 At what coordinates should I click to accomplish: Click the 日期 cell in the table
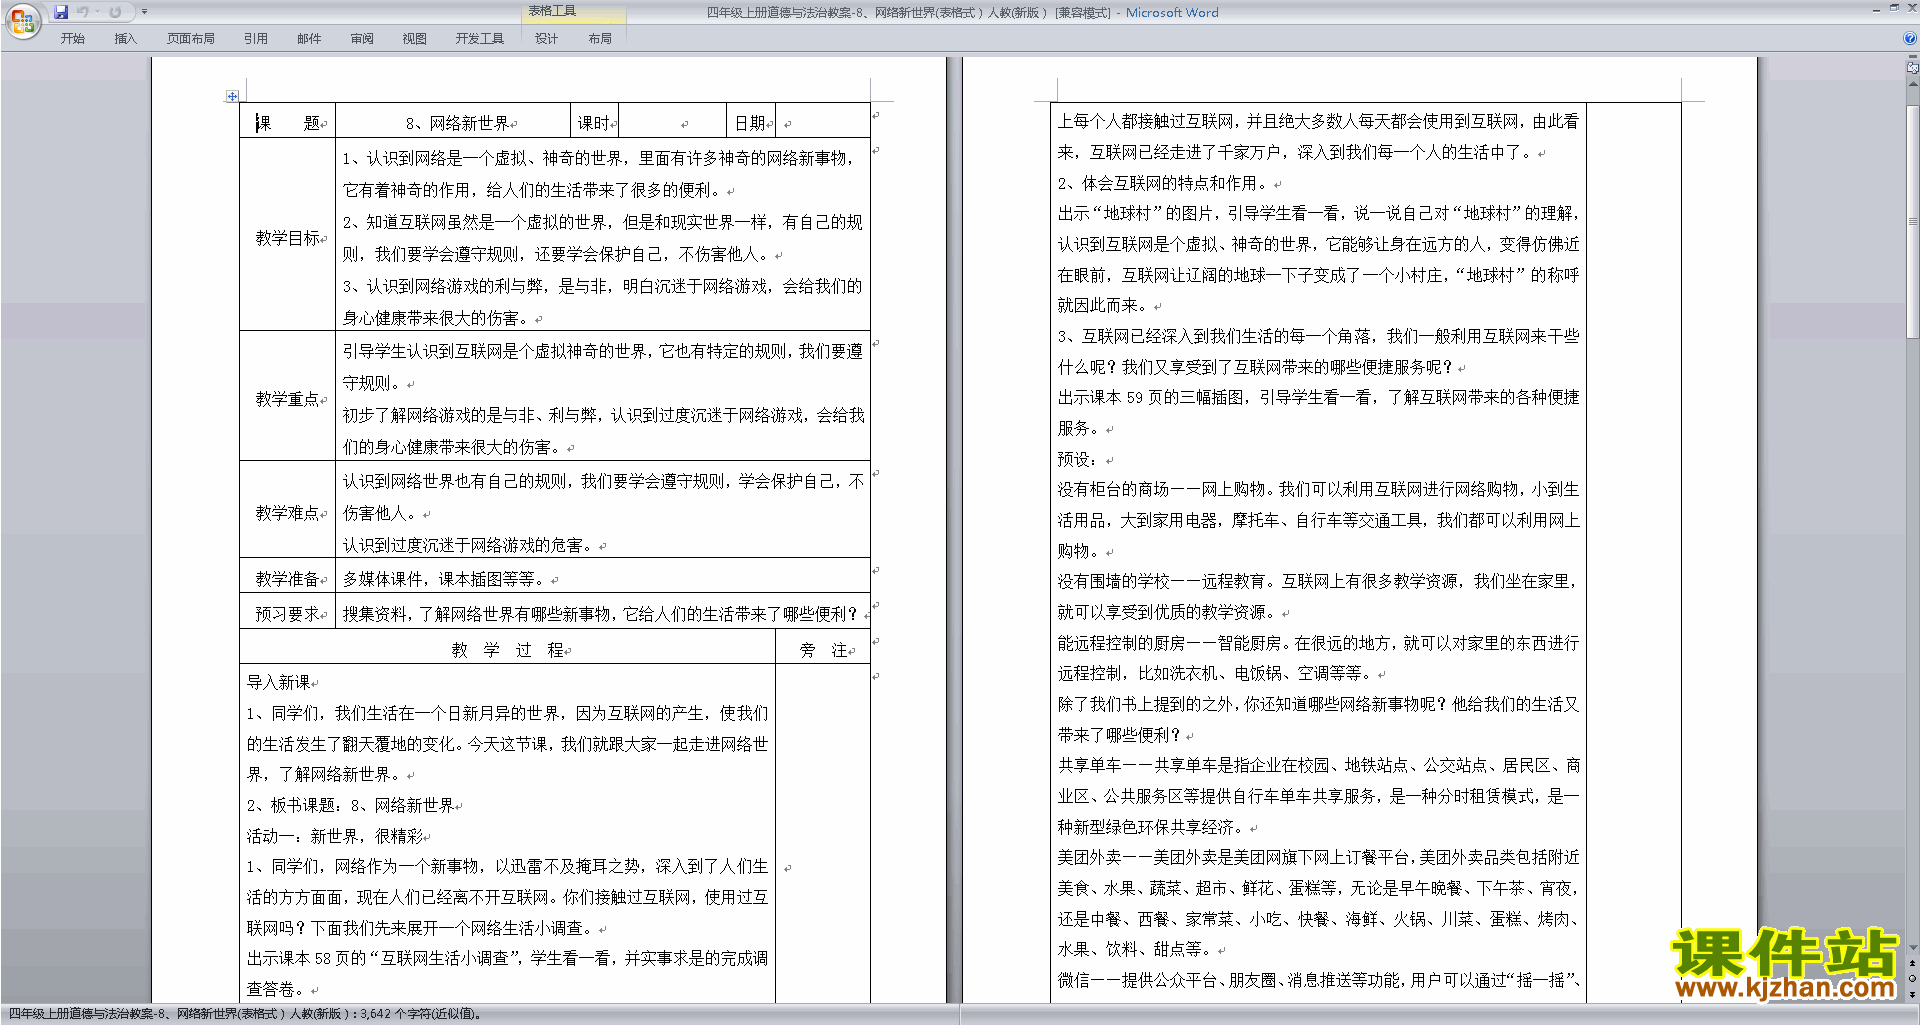[x=751, y=122]
